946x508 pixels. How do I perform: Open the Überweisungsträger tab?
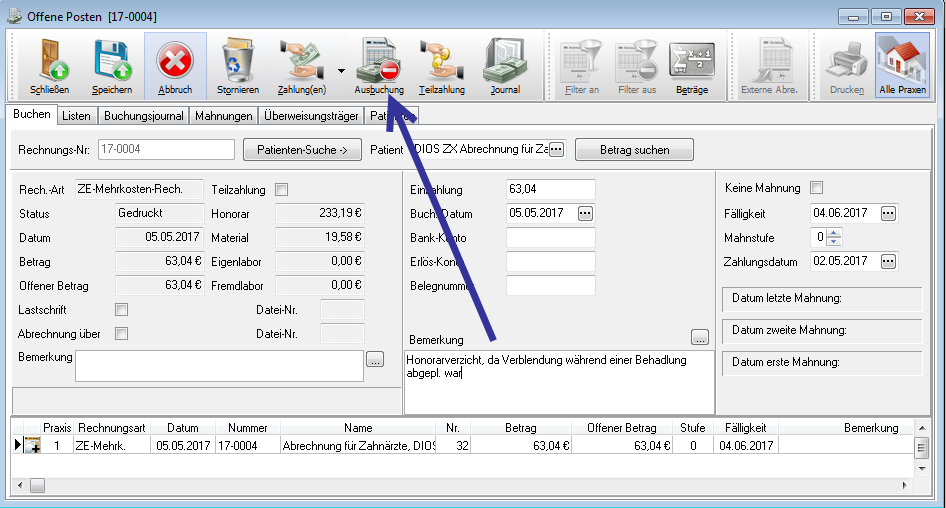[311, 116]
